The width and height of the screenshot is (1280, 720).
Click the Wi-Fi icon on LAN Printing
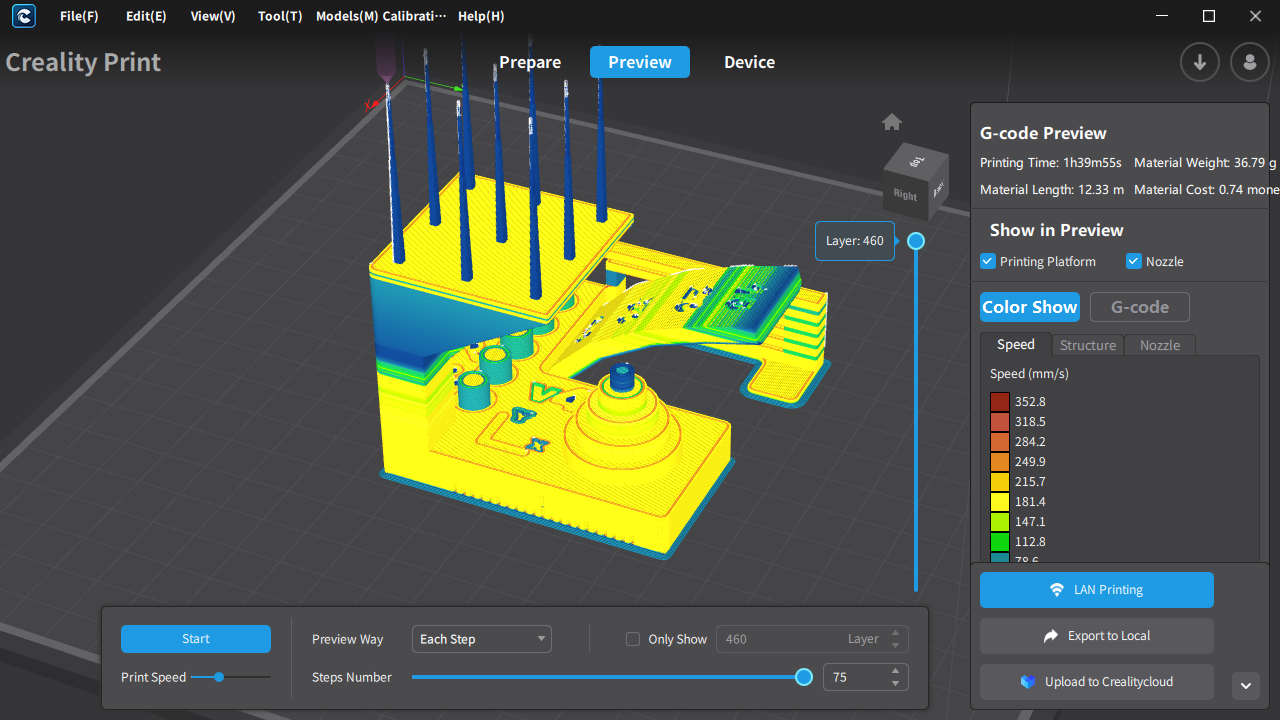pyautogui.click(x=1057, y=590)
